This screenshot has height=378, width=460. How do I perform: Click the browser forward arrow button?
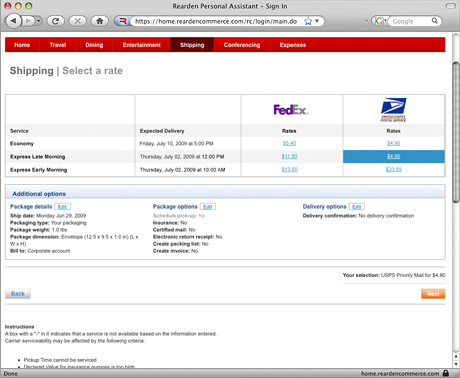[28, 21]
